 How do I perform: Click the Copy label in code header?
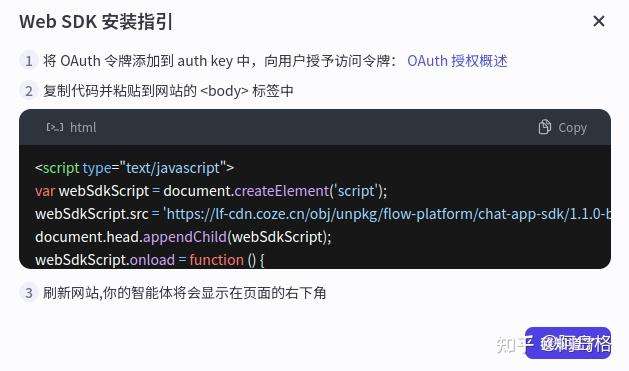(572, 128)
